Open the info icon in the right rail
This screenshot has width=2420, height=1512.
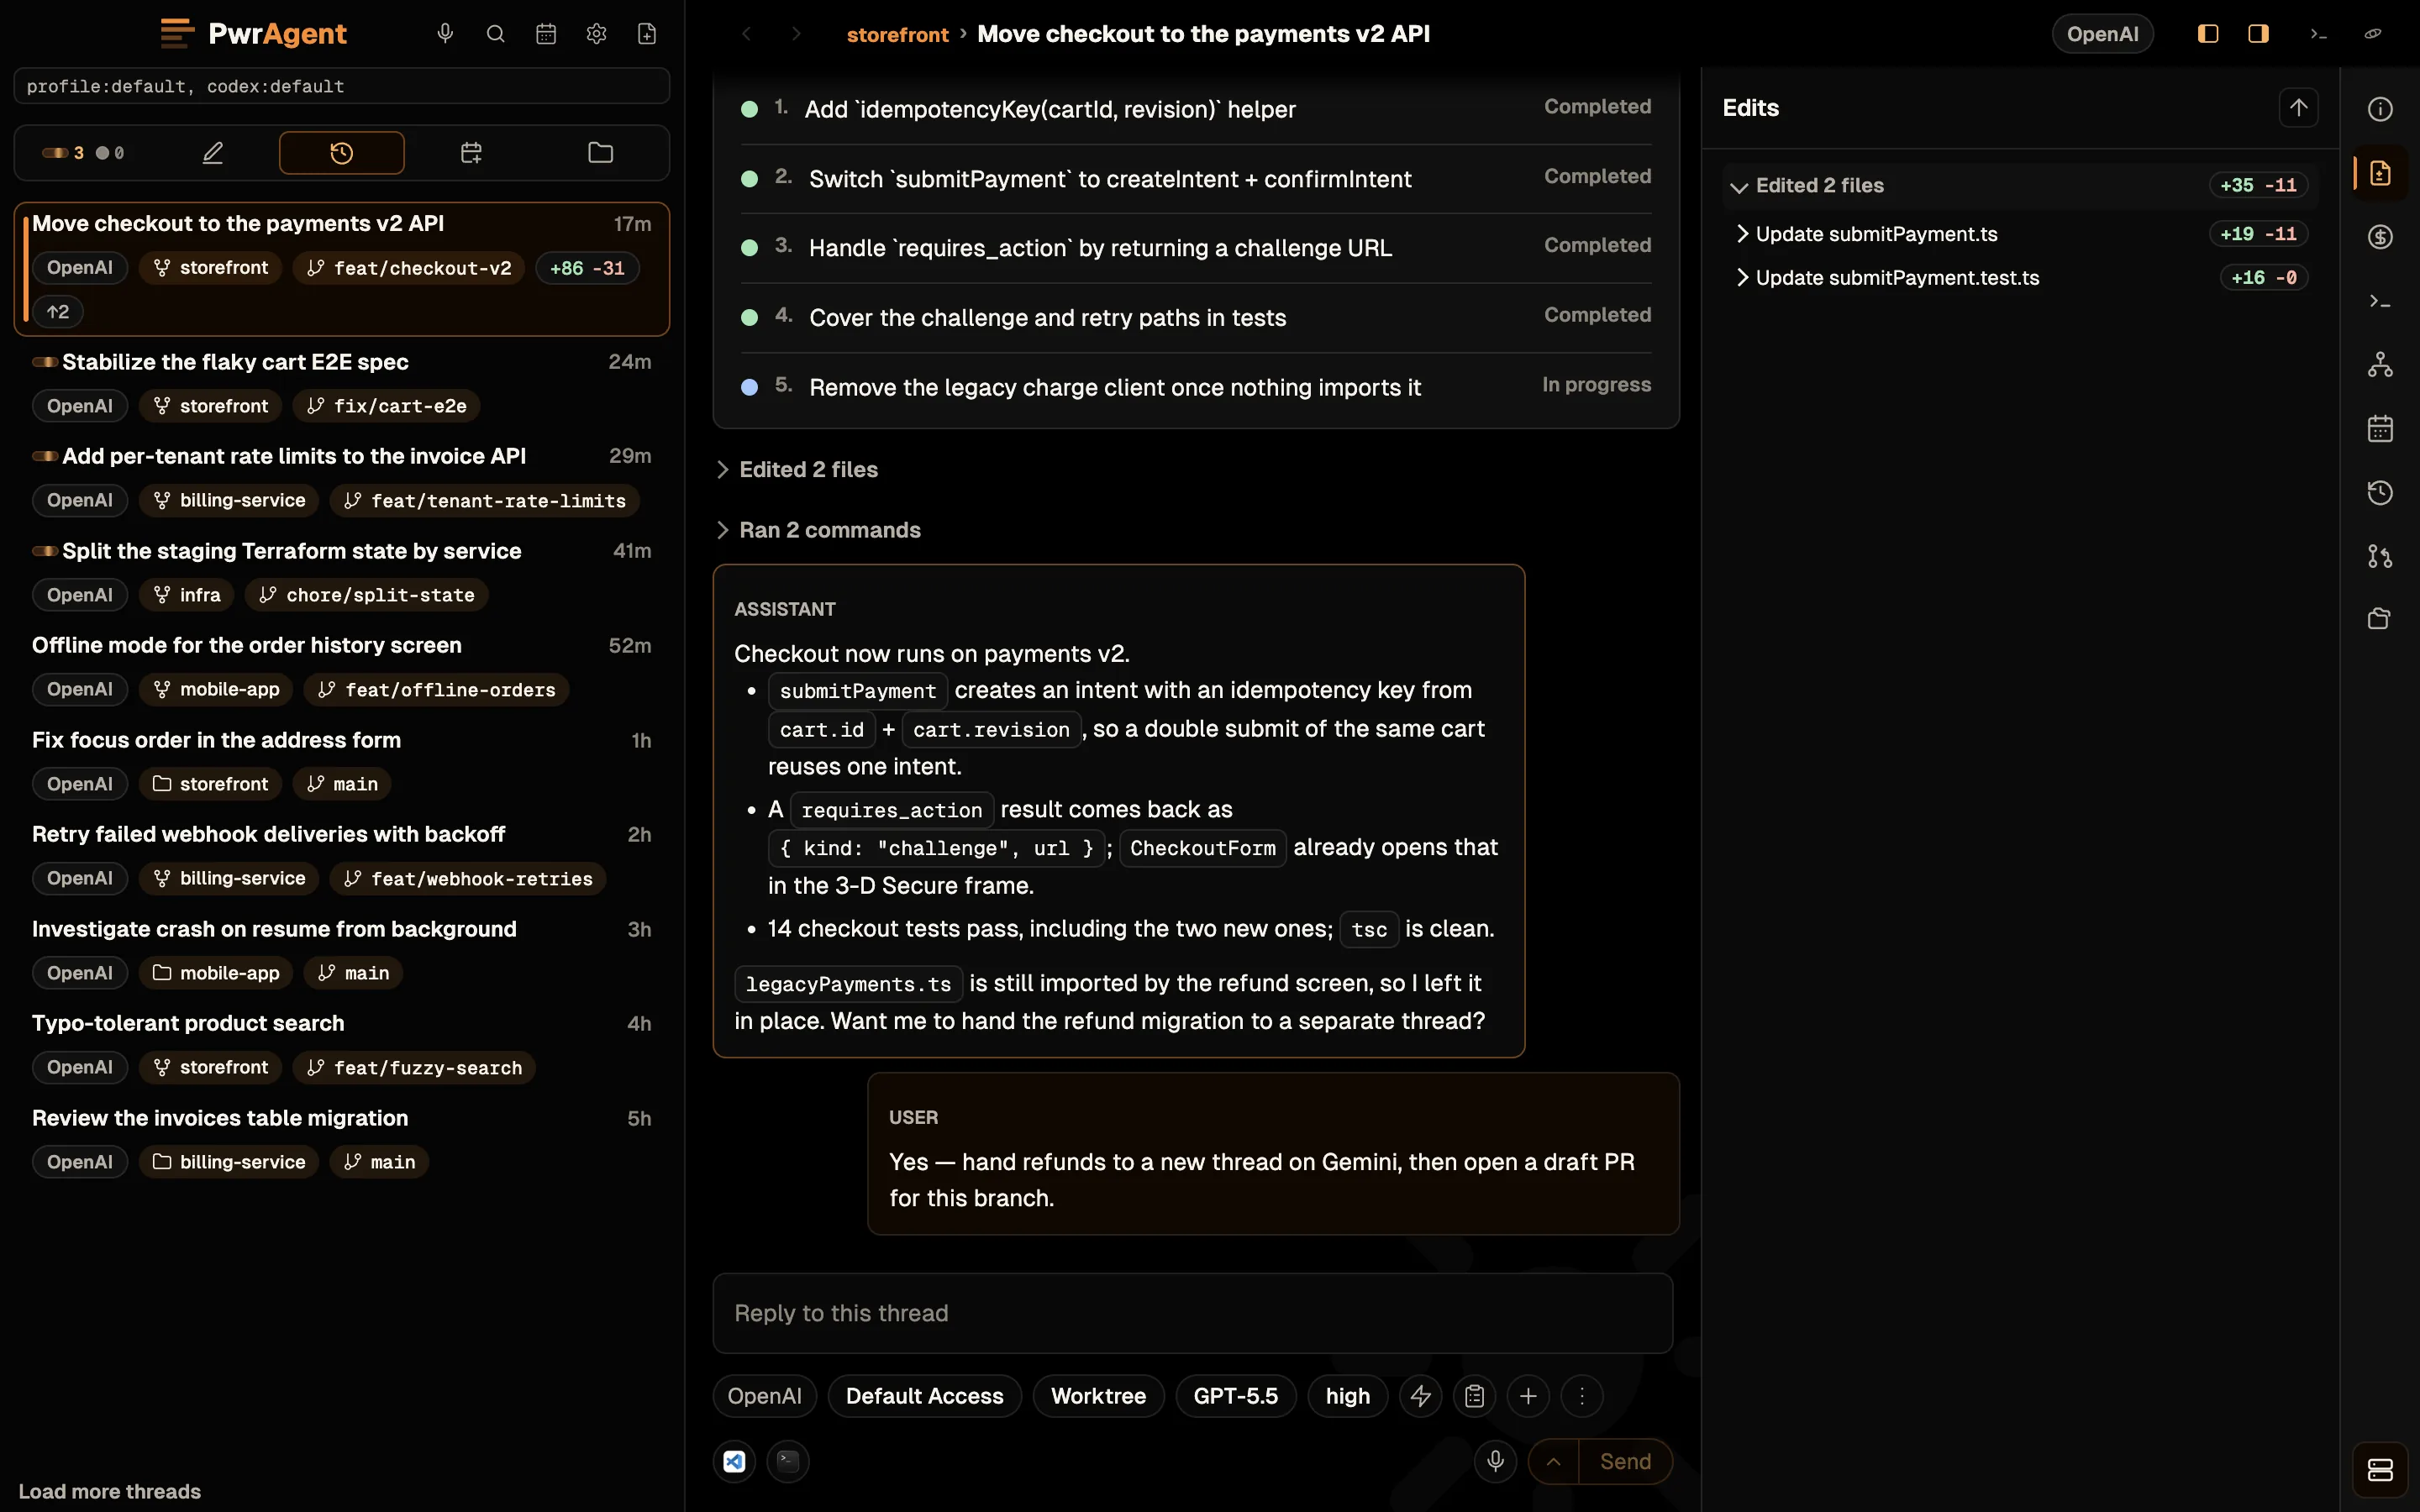pos(2380,109)
